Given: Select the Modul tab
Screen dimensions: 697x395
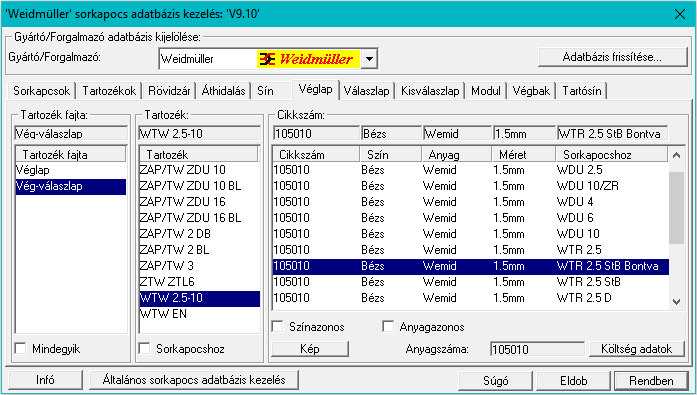Looking at the screenshot, I should click(486, 91).
